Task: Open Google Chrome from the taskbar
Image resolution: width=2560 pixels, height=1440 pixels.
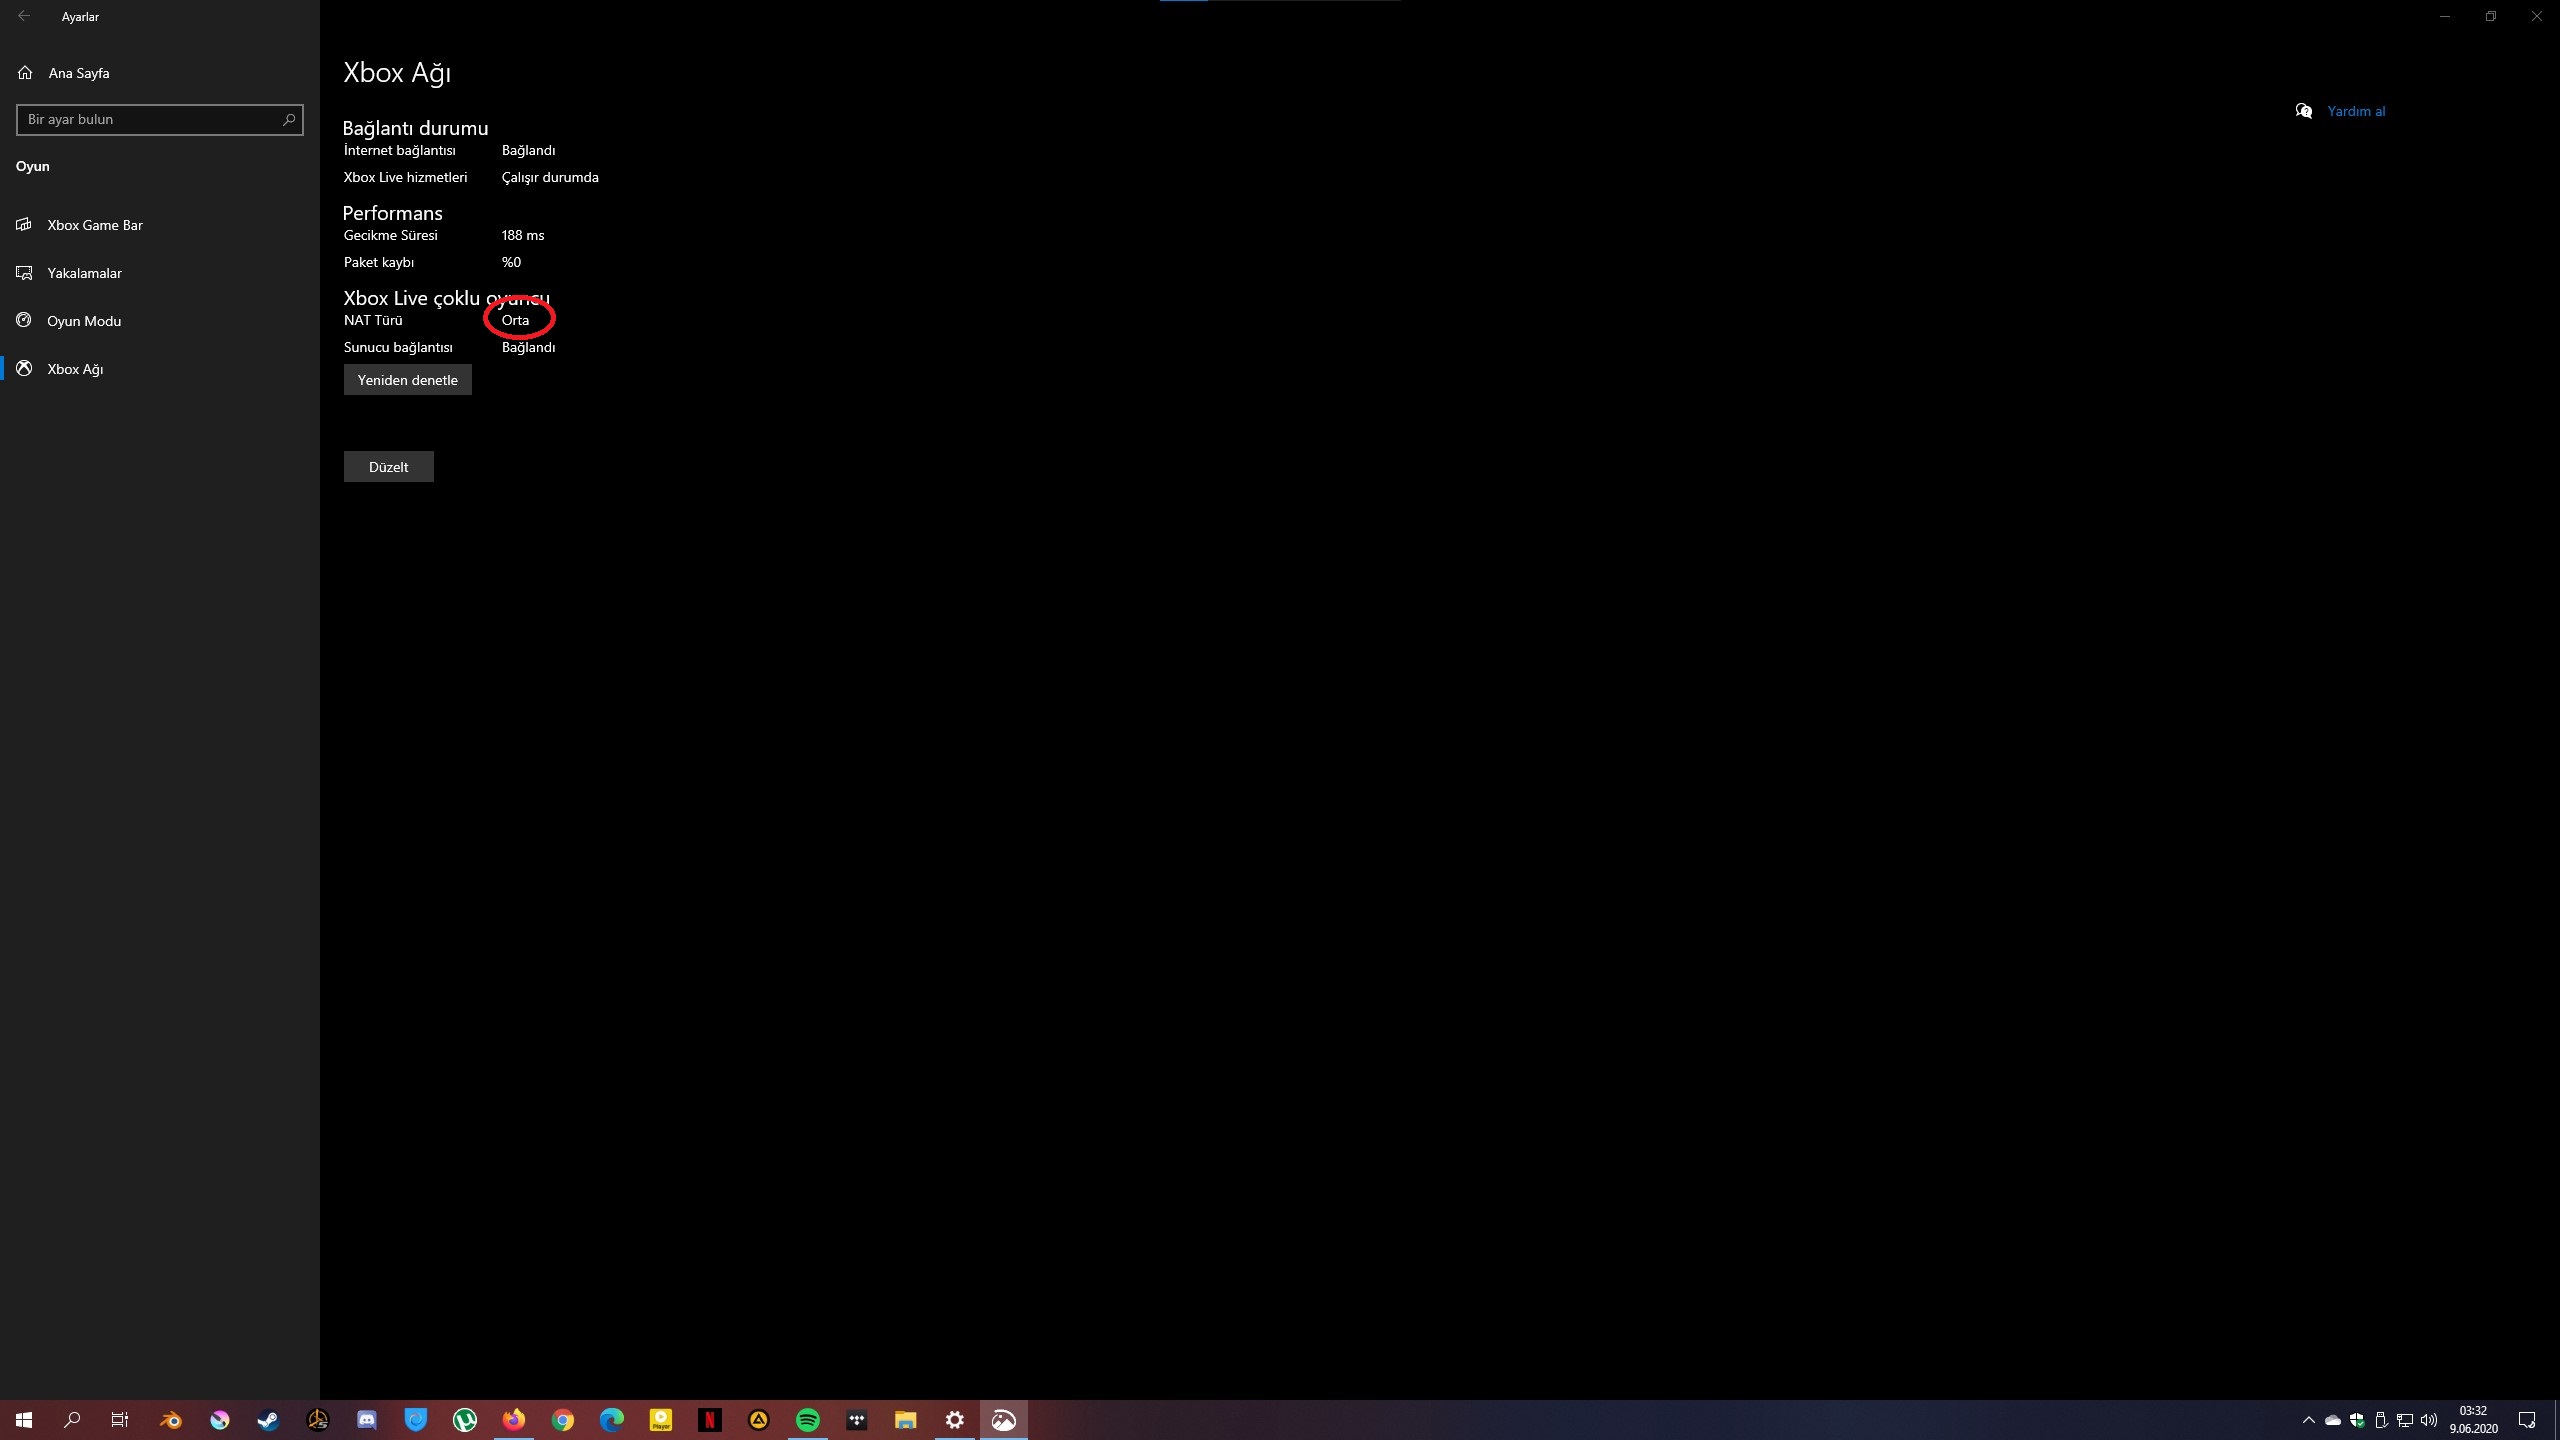Action: pos(563,1420)
